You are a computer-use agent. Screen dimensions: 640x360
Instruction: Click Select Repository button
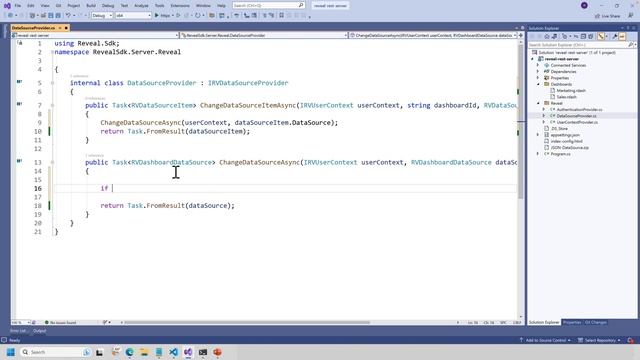click(x=599, y=340)
